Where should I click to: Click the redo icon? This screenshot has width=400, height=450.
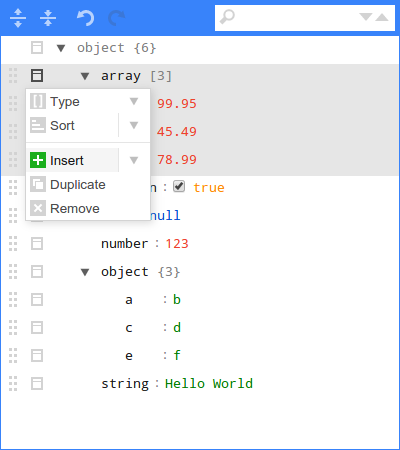[117, 18]
